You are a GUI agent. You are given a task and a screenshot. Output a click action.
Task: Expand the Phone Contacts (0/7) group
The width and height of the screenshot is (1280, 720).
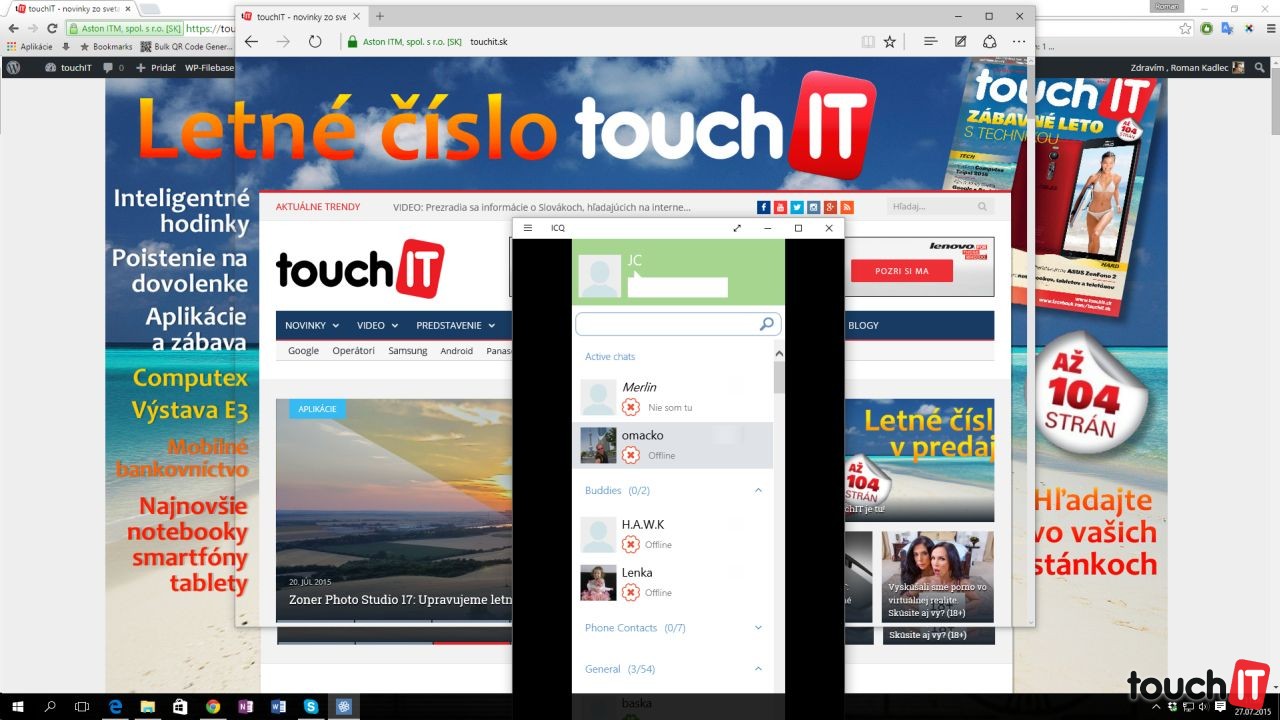758,628
